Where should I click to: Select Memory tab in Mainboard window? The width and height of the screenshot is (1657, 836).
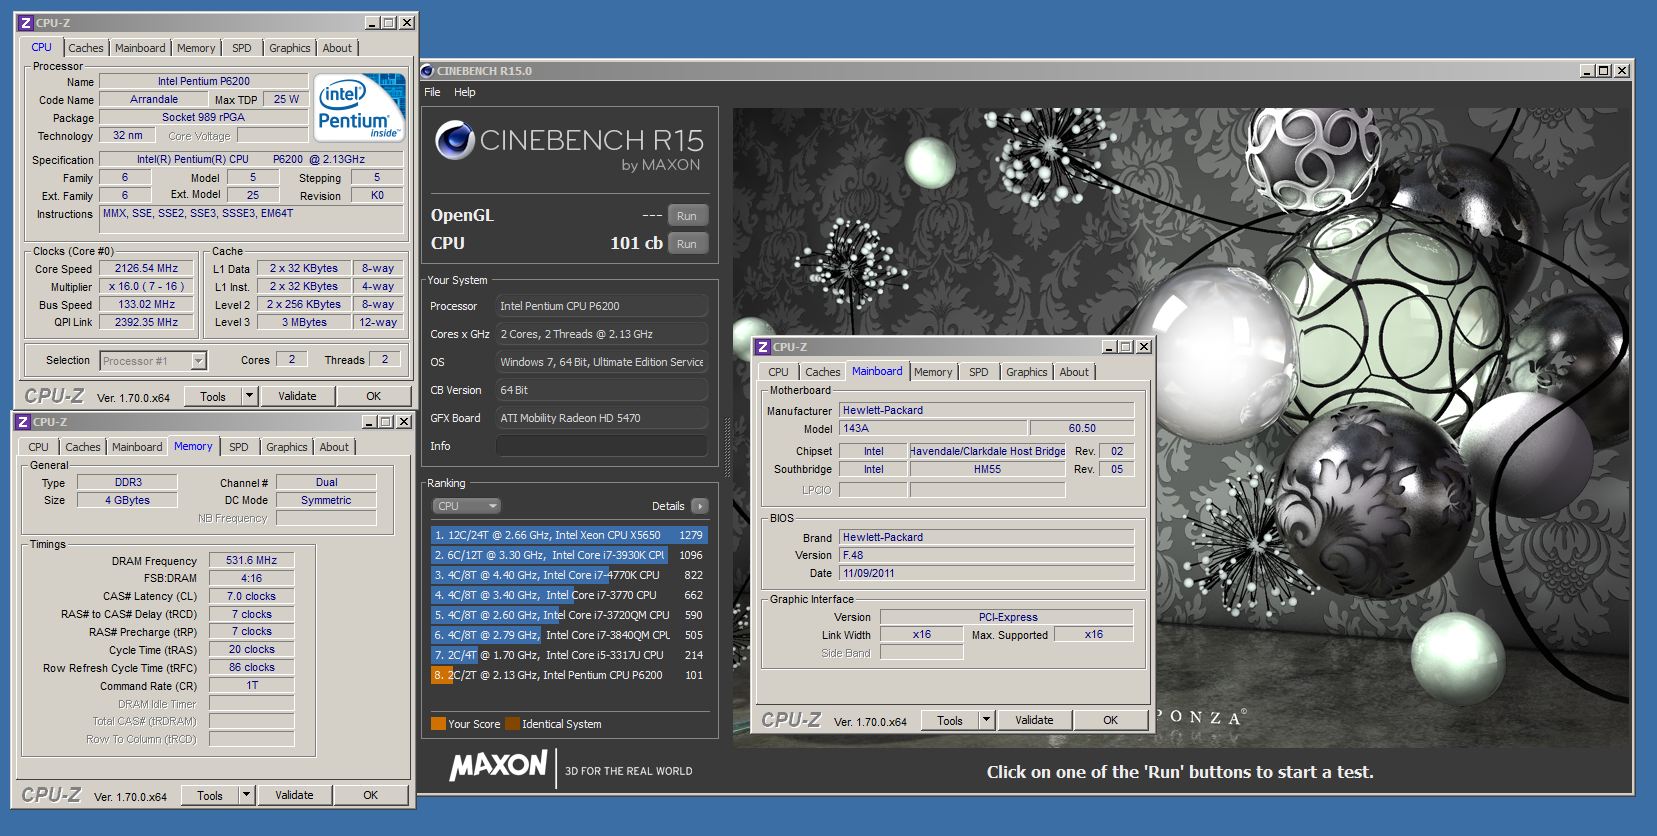[933, 372]
